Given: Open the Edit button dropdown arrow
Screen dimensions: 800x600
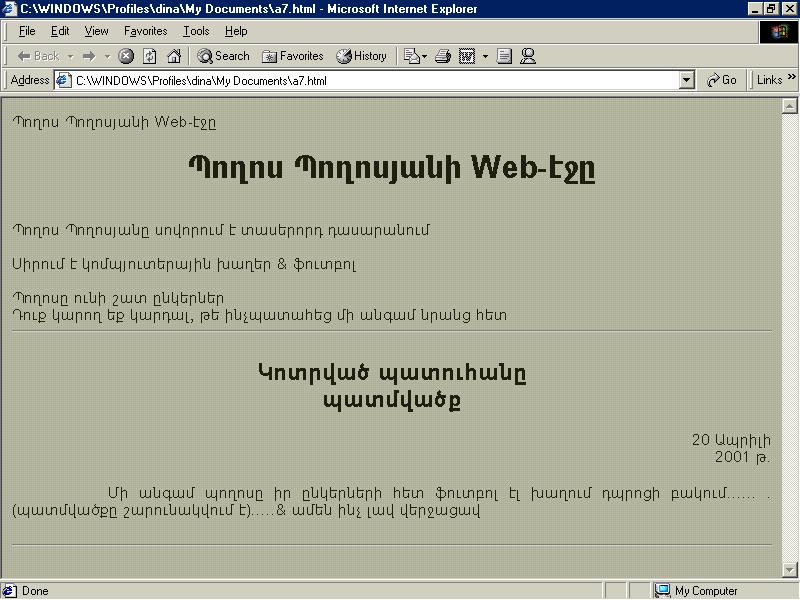Looking at the screenshot, I should click(x=485, y=56).
